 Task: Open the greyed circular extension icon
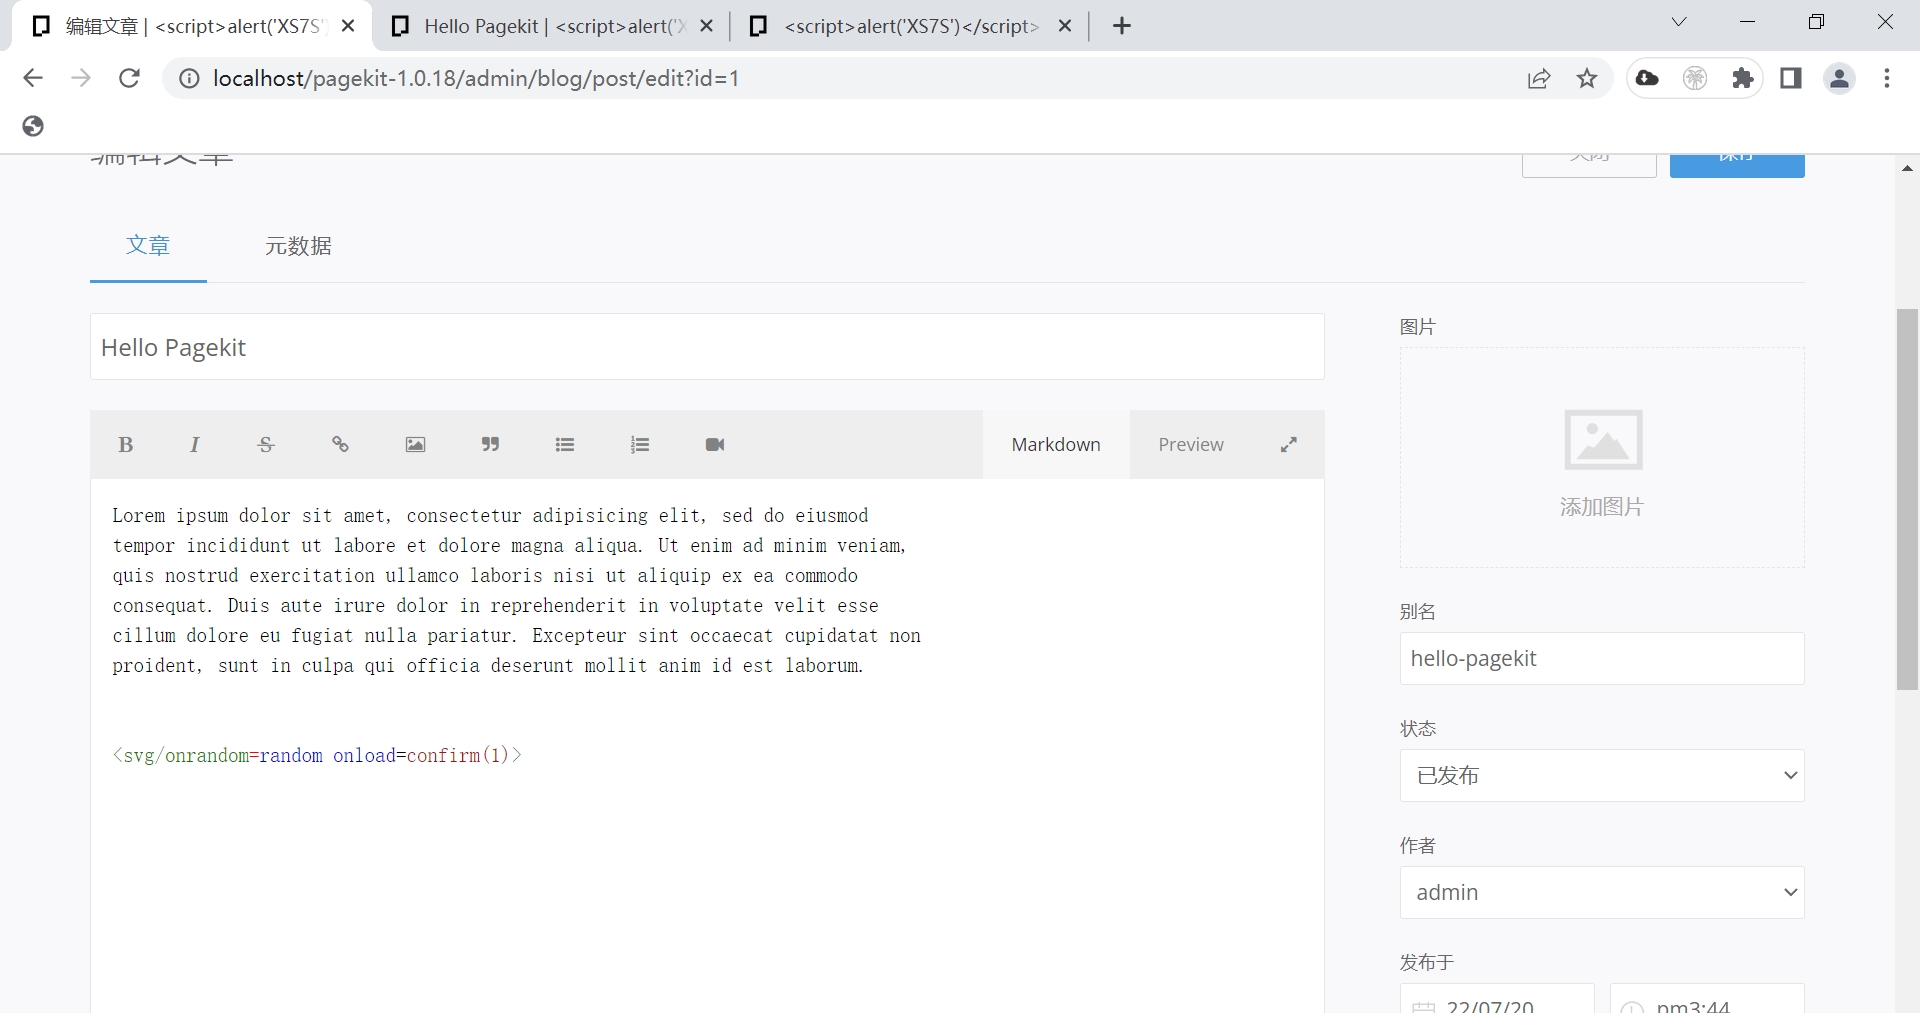(x=1695, y=78)
